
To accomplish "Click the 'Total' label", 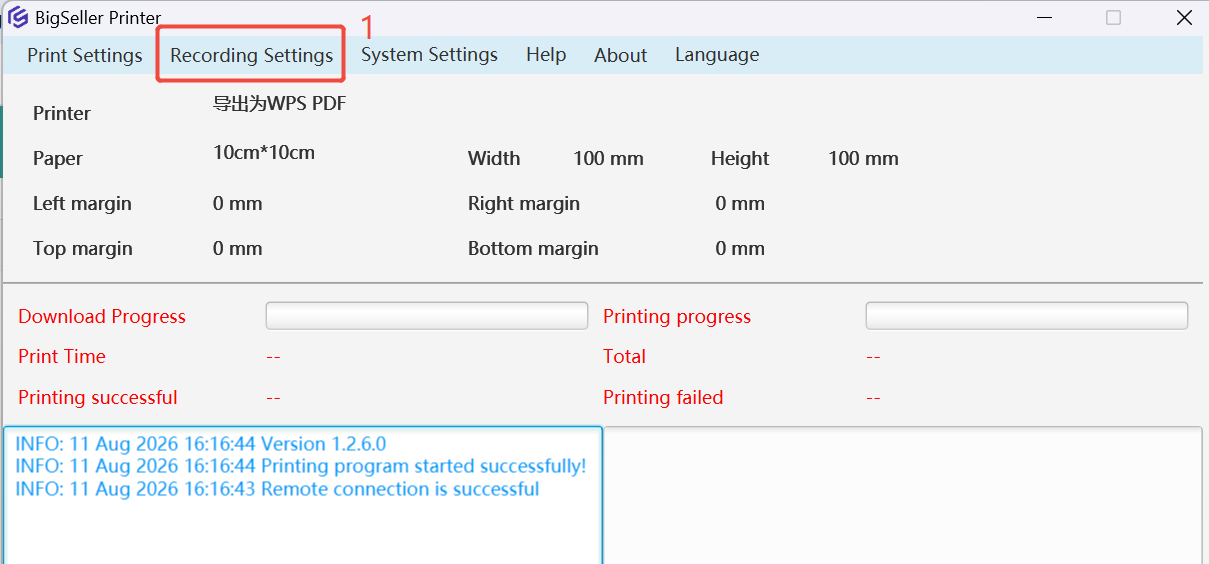I will click(624, 356).
